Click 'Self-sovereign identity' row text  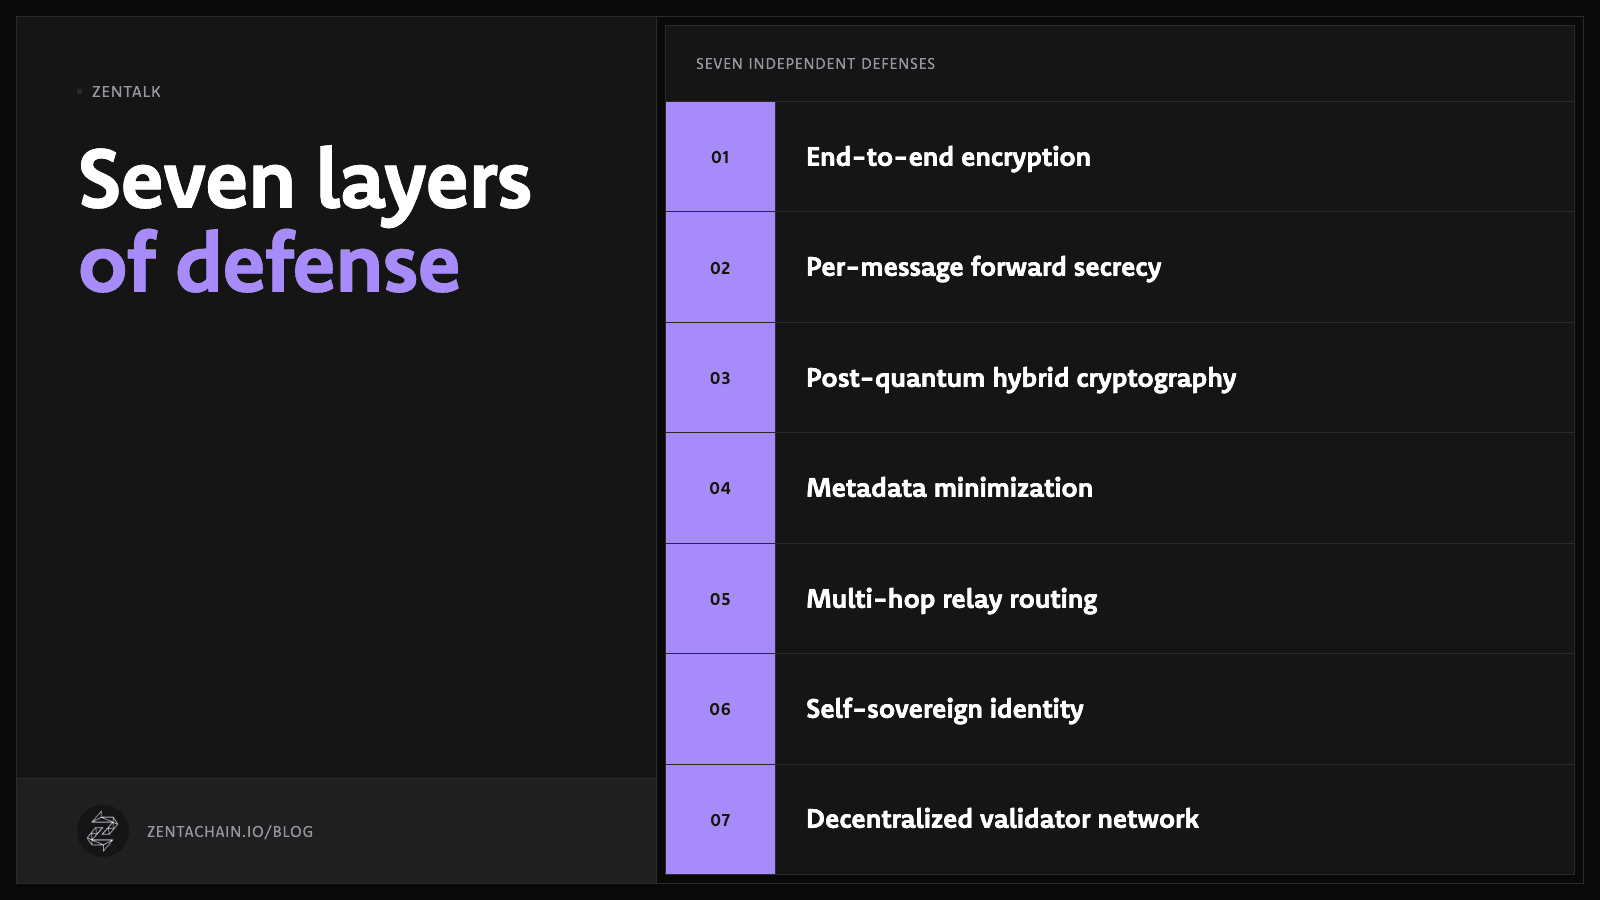point(945,709)
